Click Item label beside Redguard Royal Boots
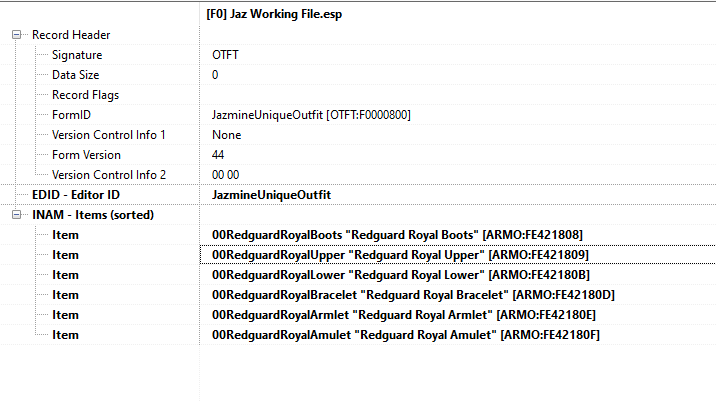 tap(65, 235)
